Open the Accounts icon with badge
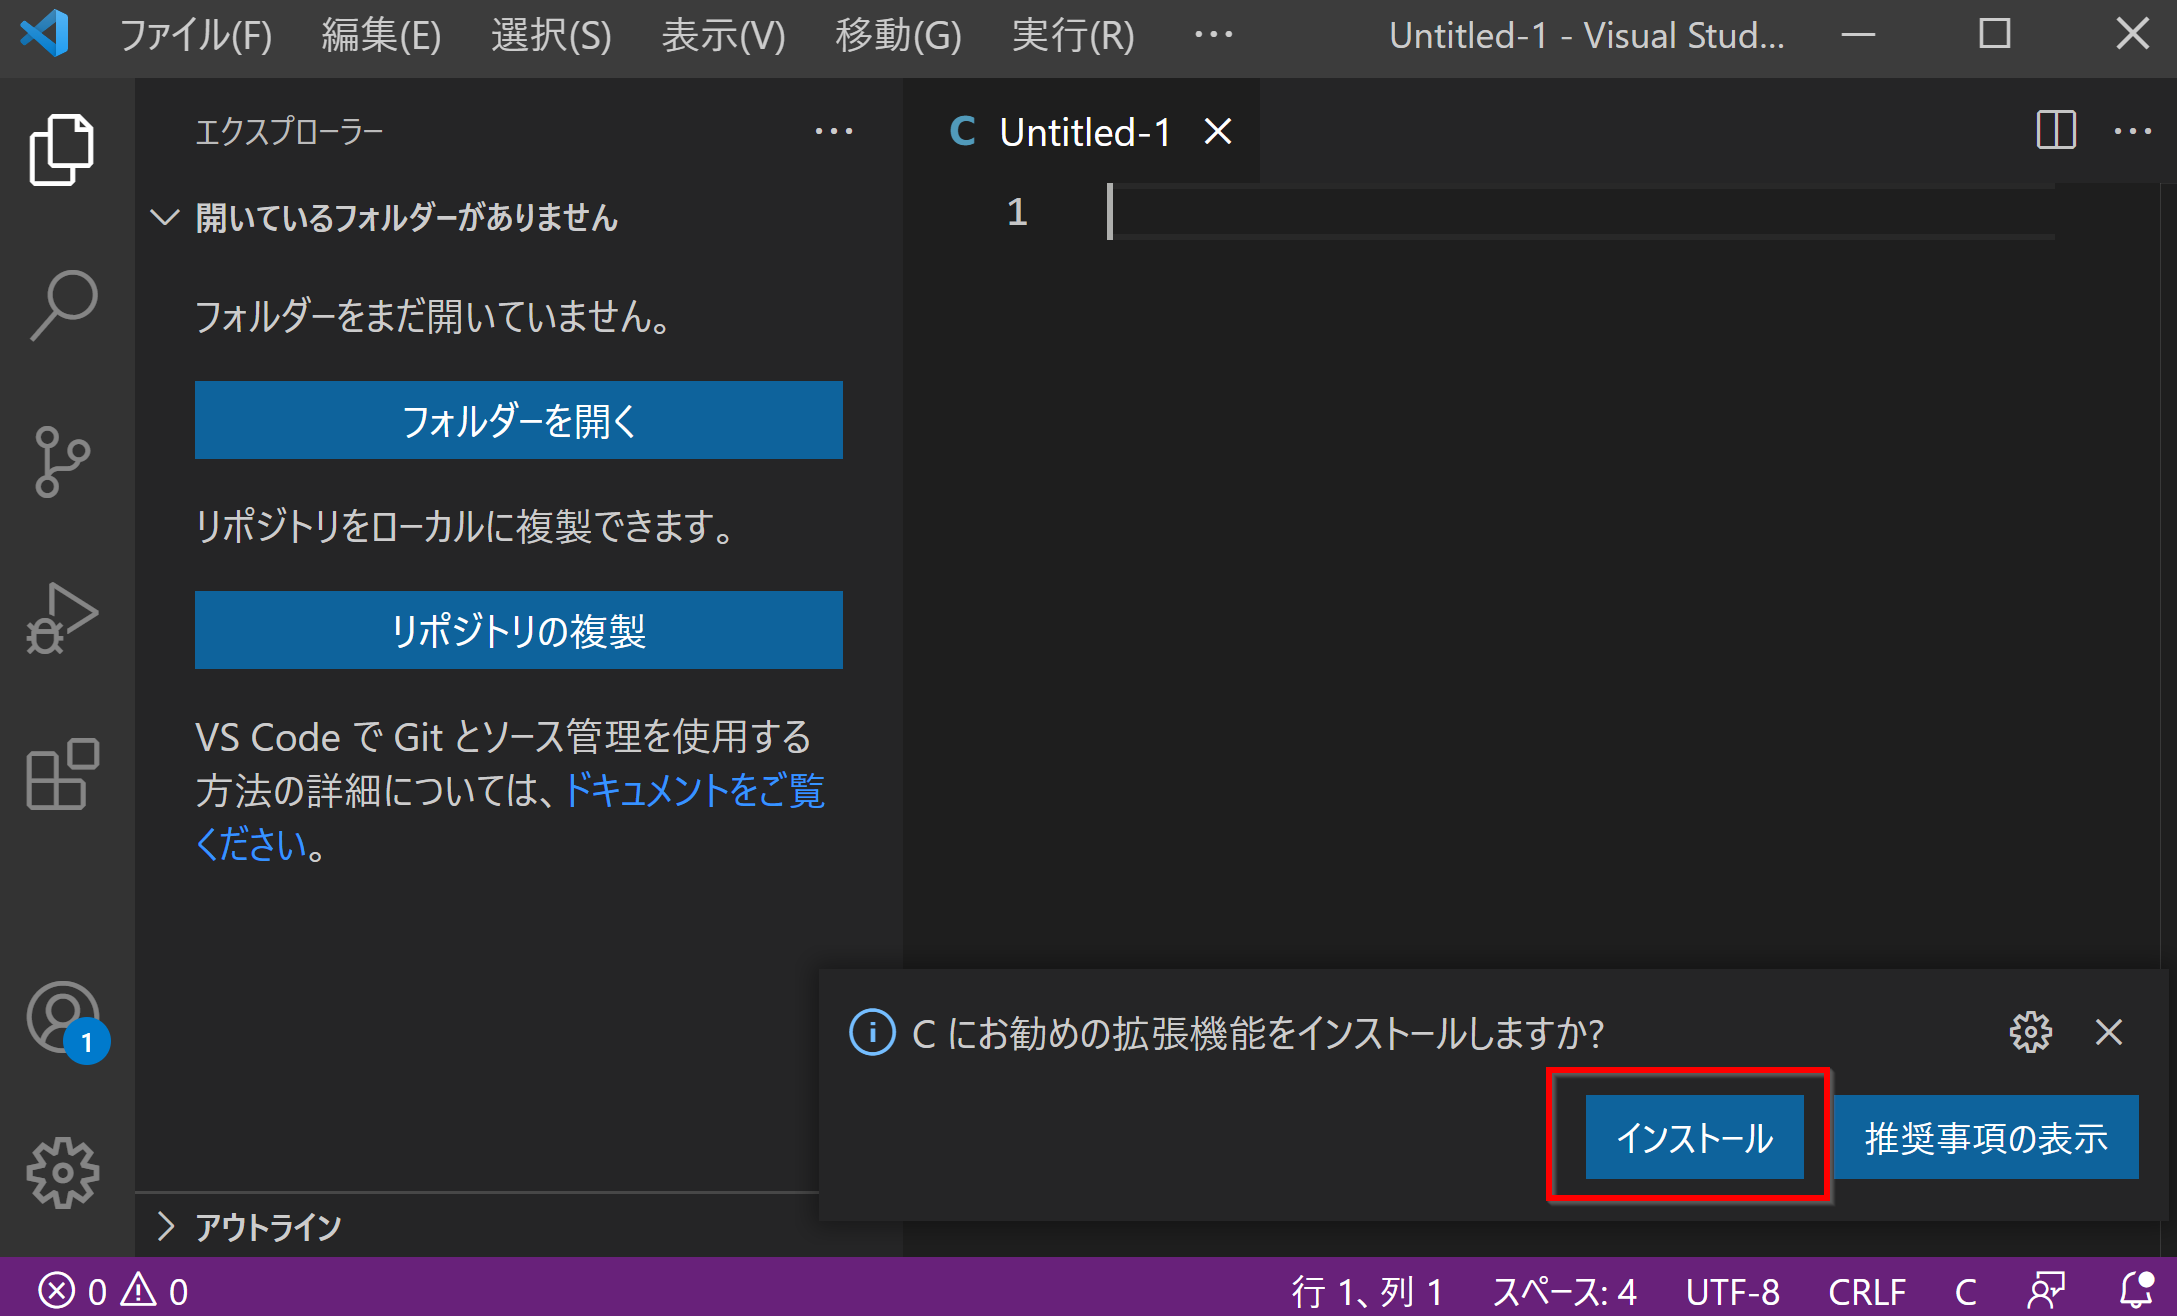The width and height of the screenshot is (2177, 1316). click(66, 1021)
